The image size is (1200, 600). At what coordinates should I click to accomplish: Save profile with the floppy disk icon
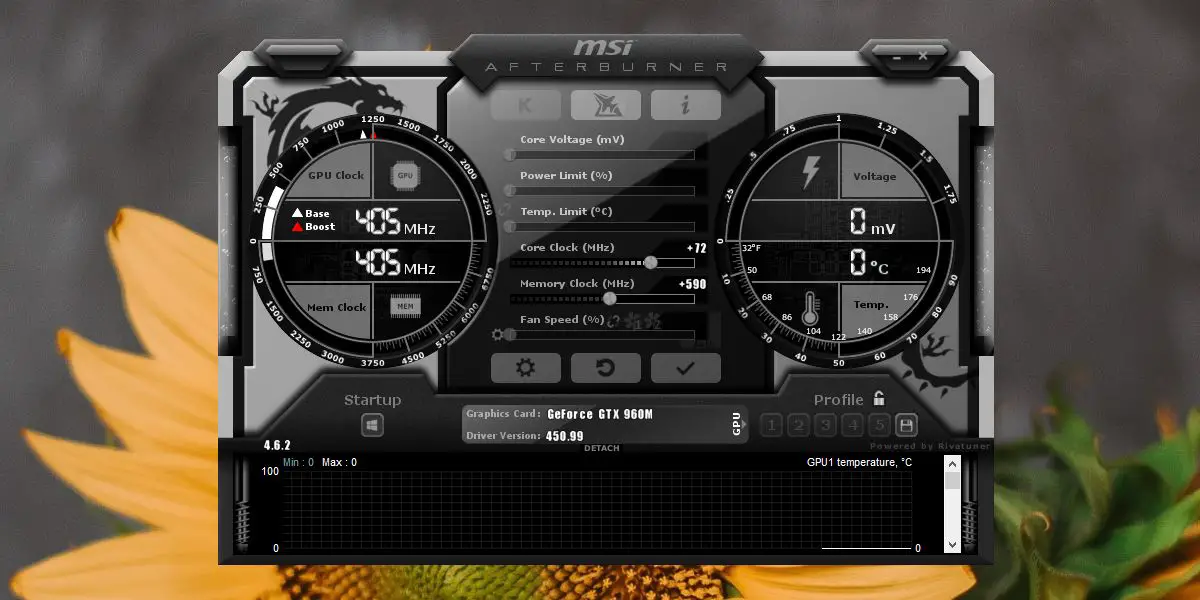(x=906, y=425)
